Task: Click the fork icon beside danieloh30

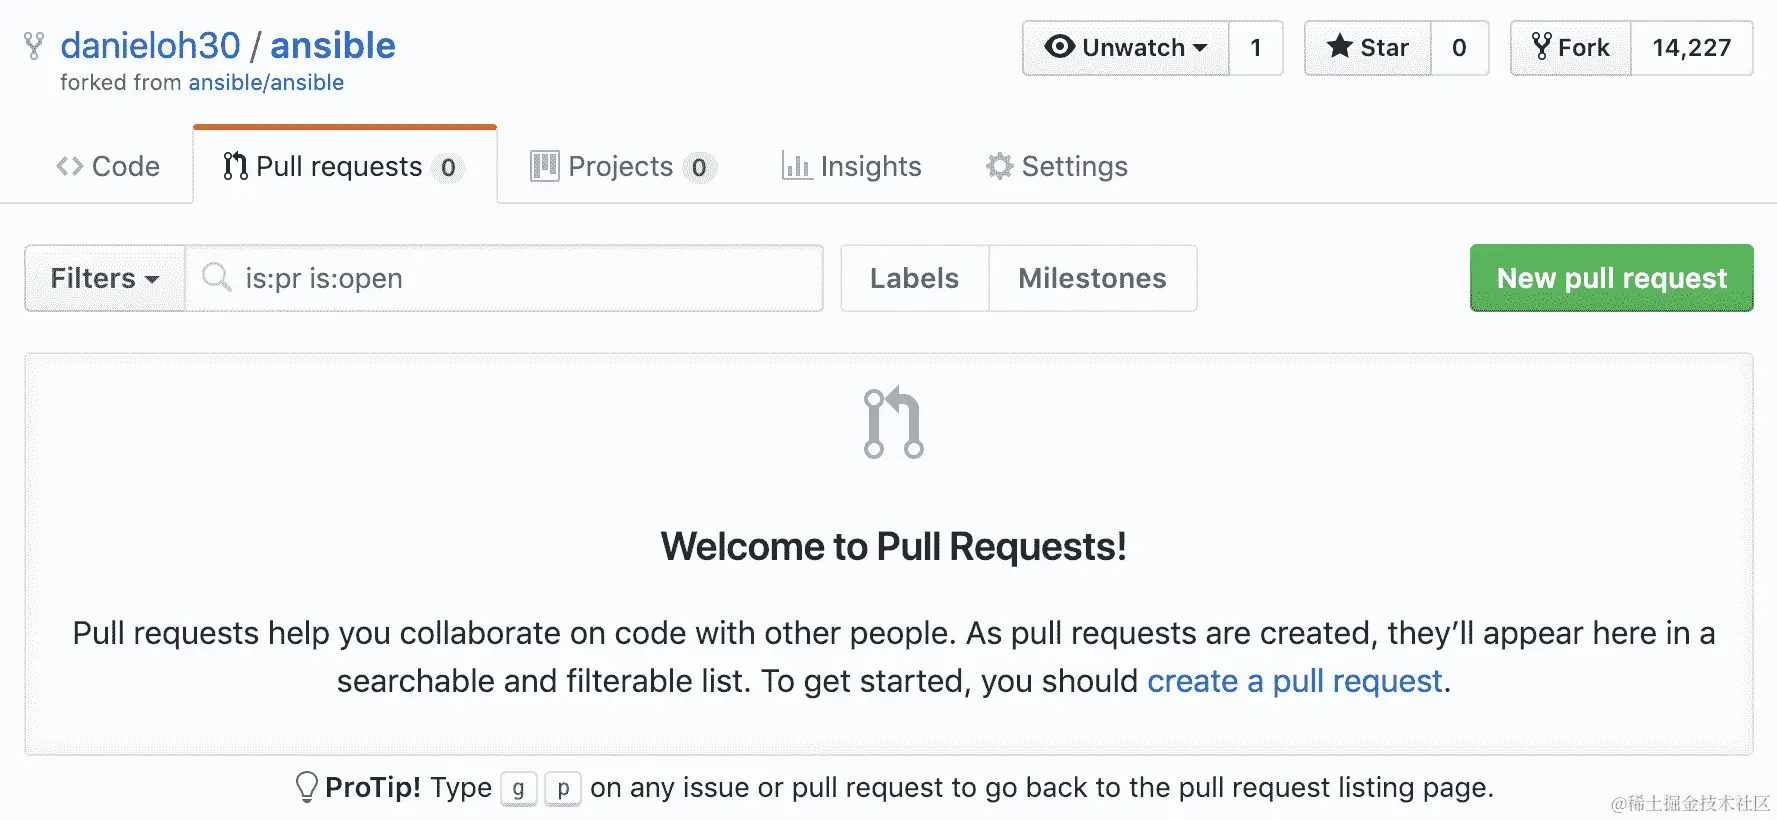Action: (x=34, y=46)
